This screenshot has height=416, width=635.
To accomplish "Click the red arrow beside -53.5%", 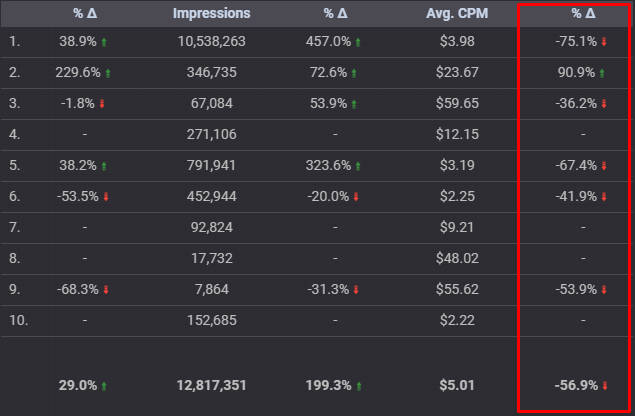I will click(105, 197).
